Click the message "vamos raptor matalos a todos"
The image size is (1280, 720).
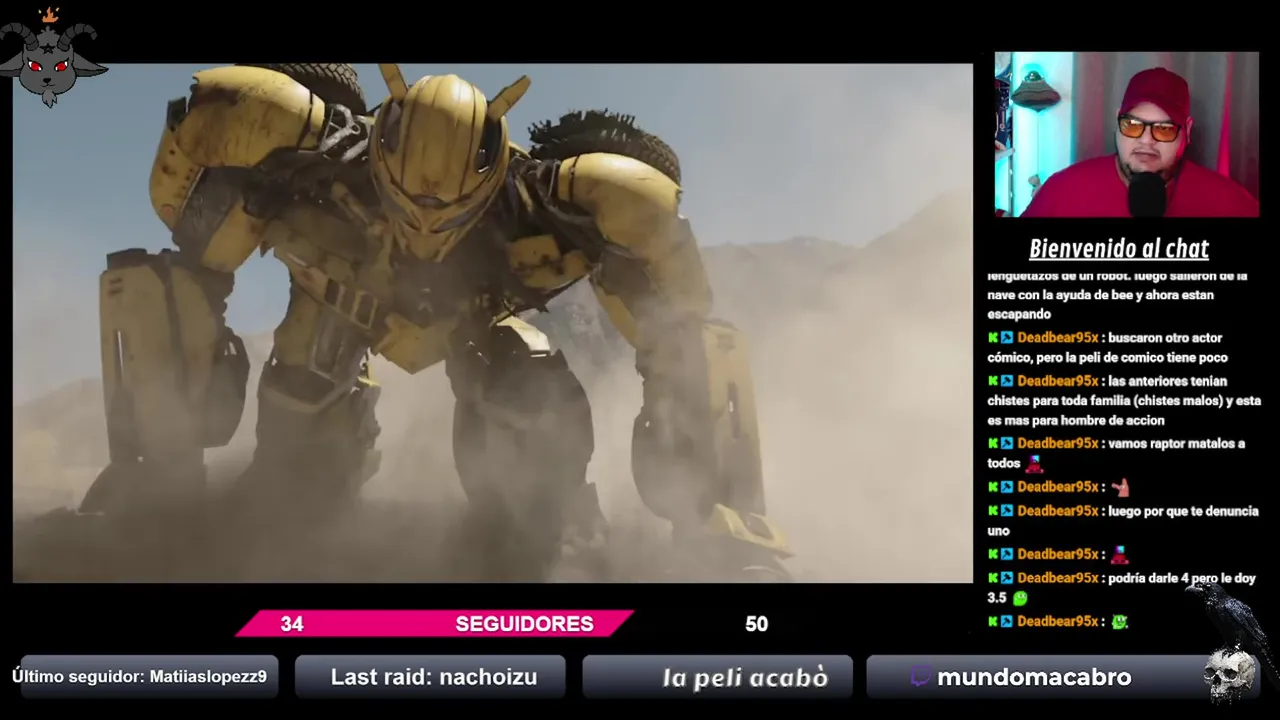[x=1116, y=453]
